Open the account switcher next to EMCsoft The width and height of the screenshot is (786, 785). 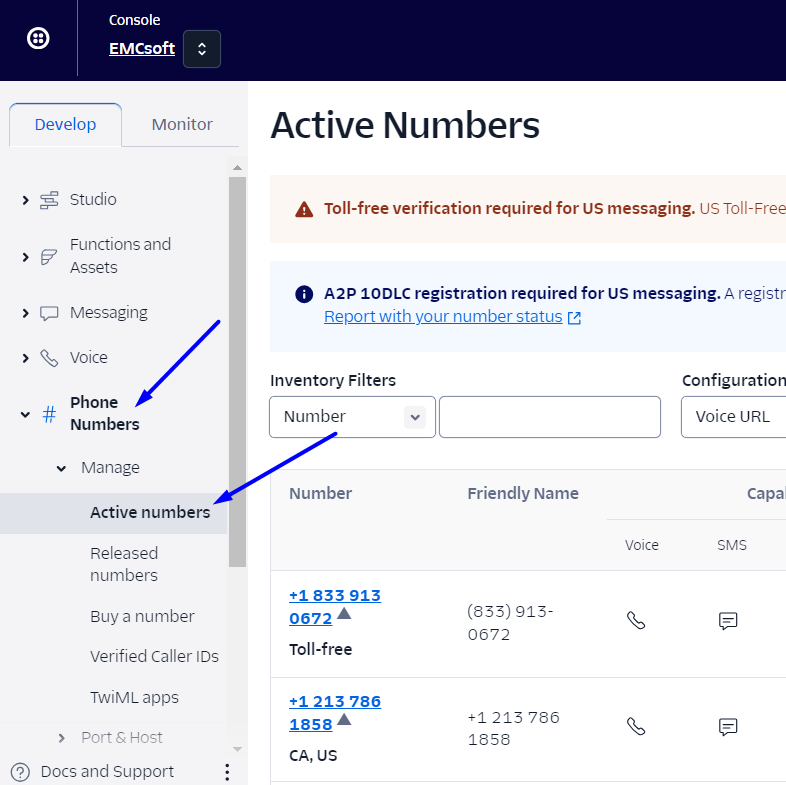pyautogui.click(x=202, y=49)
